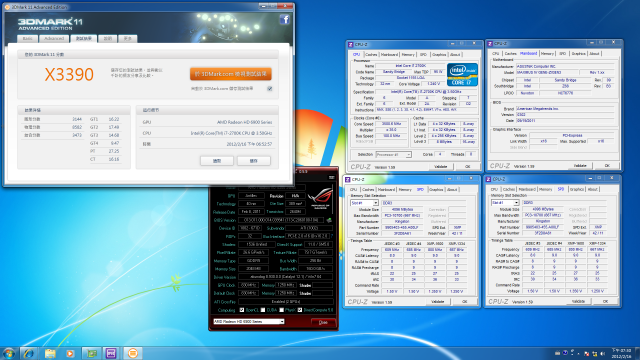Open Caches tab in lower-right CPU-Z window
The image size is (640, 360).
tap(509, 189)
